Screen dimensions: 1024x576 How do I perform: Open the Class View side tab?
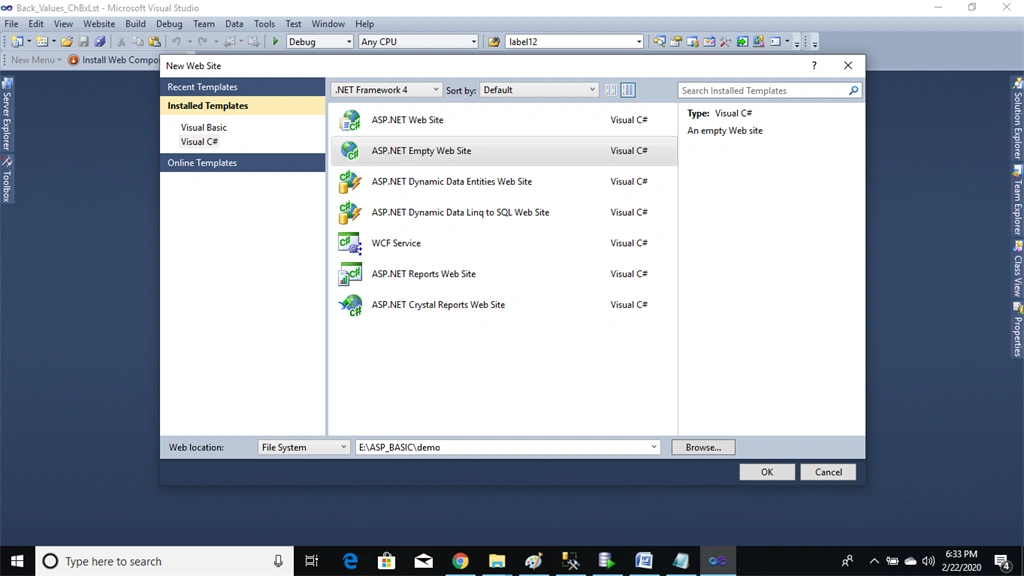point(1017,269)
